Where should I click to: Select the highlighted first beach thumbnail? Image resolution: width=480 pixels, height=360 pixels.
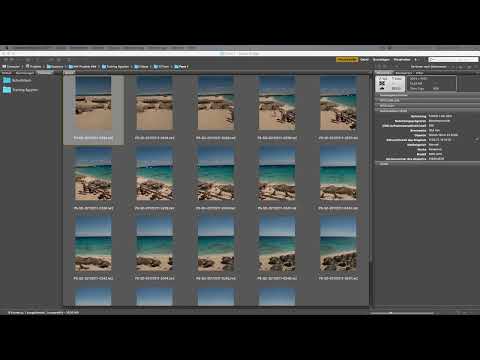(x=93, y=103)
